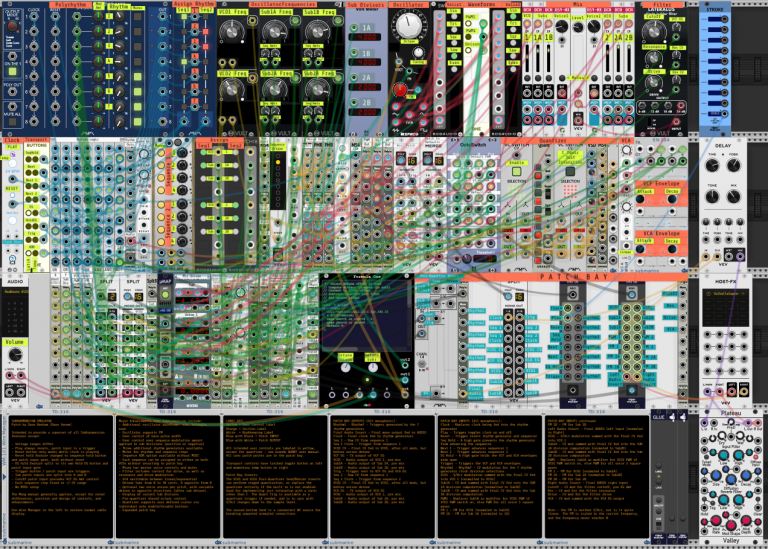
Task: Toggle lit Polyrhythm mute button in row 5
Action: (x=138, y=77)
